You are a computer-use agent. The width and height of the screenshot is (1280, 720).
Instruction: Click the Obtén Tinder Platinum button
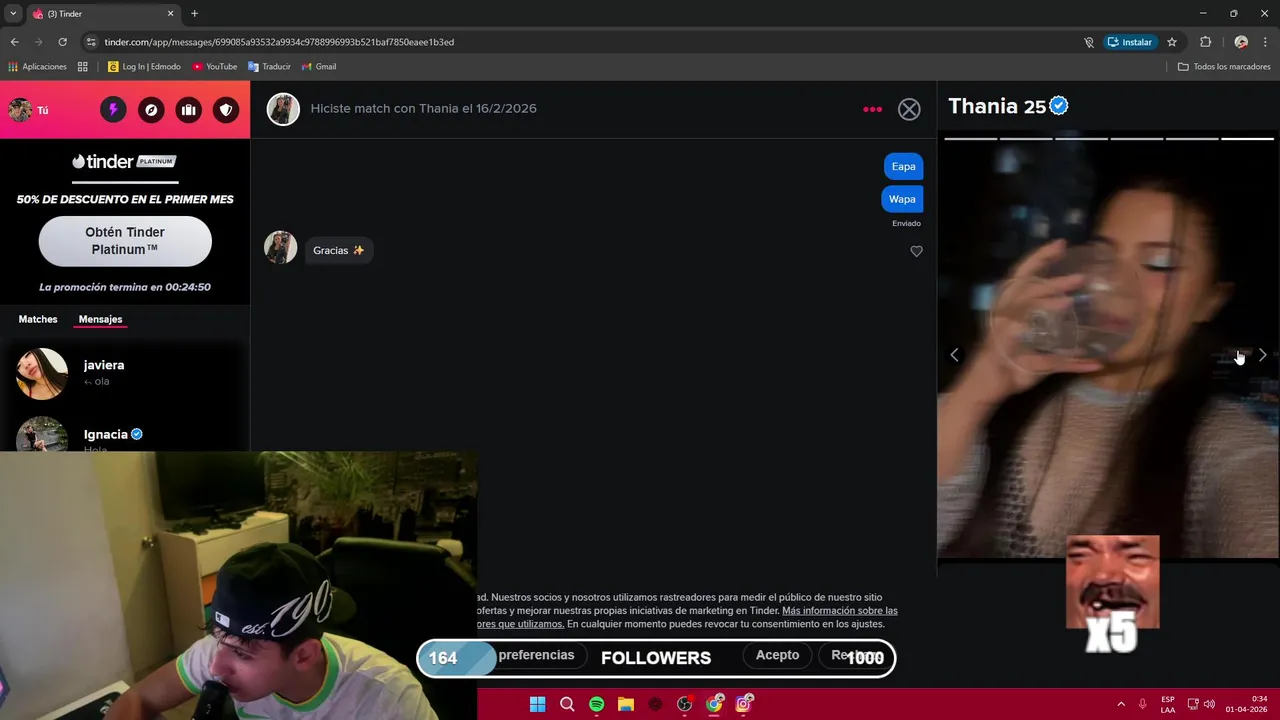coord(125,240)
